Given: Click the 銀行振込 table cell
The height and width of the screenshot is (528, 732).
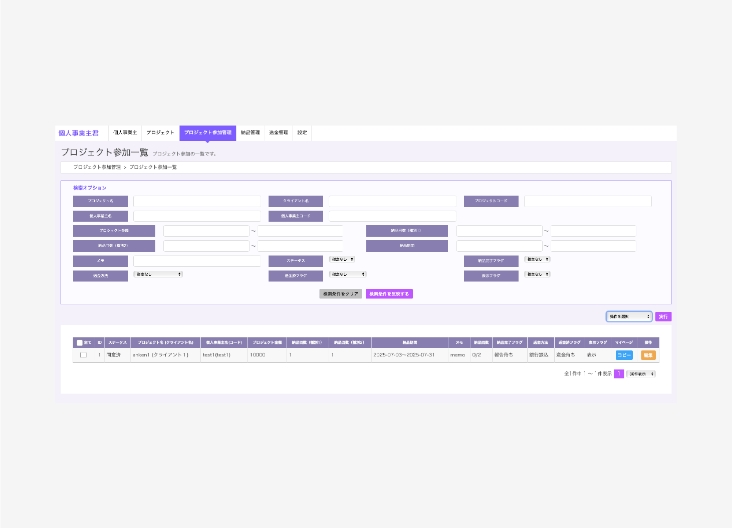Looking at the screenshot, I should coord(539,355).
